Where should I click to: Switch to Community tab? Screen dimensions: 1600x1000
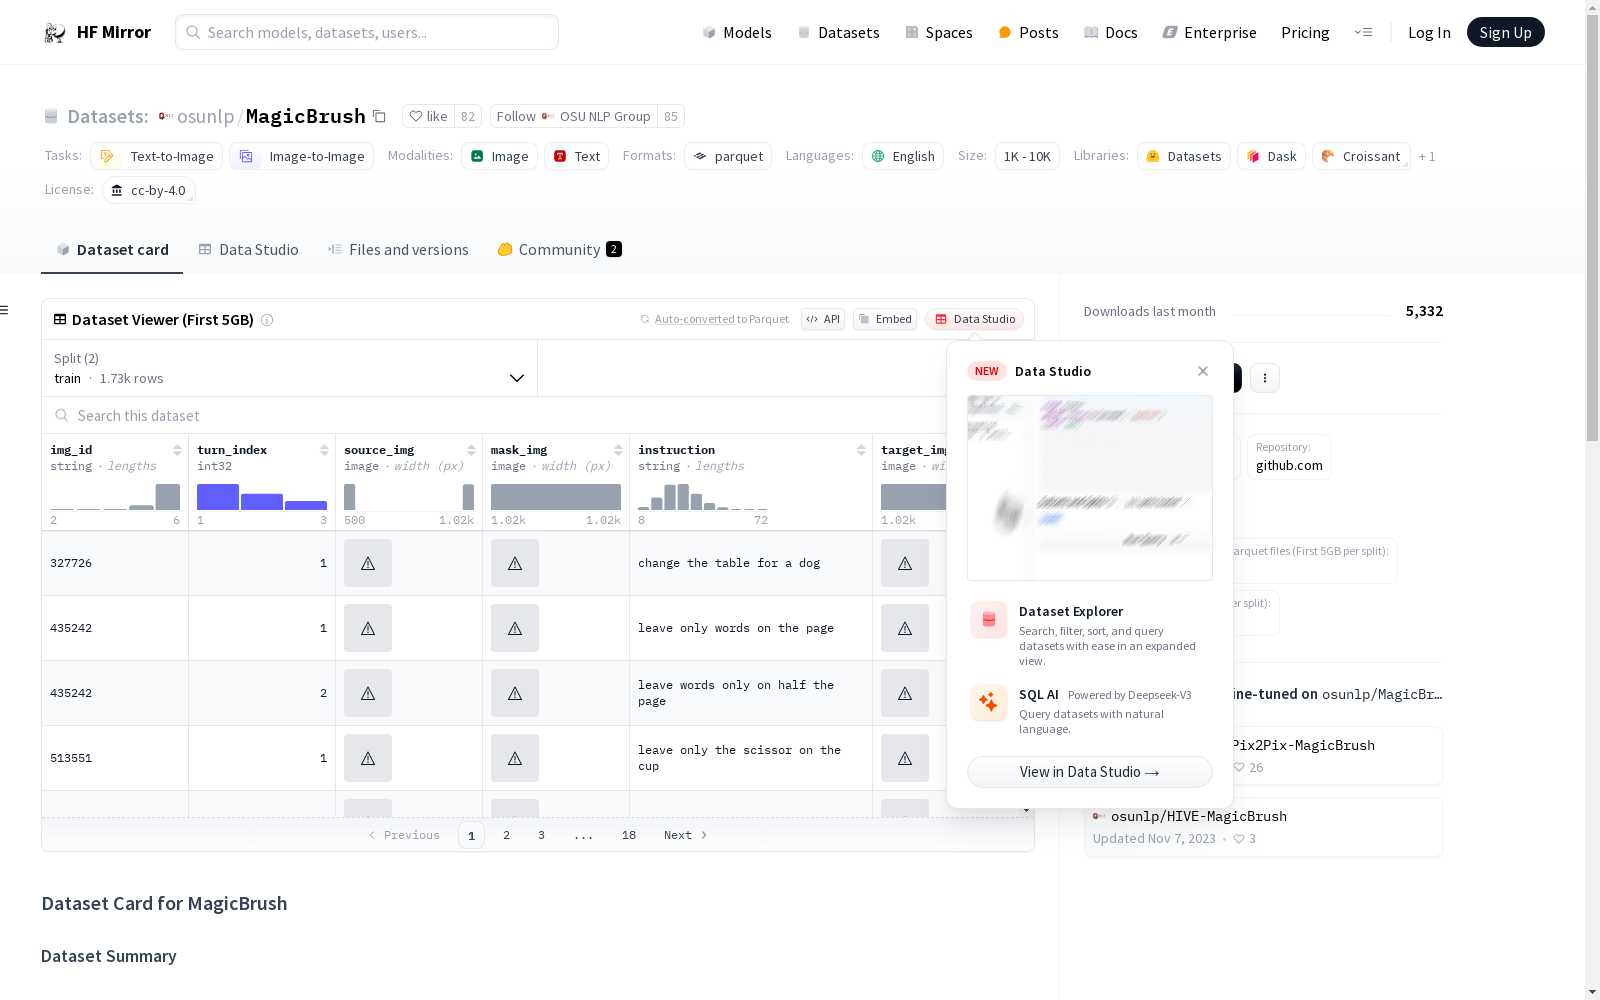(x=559, y=249)
